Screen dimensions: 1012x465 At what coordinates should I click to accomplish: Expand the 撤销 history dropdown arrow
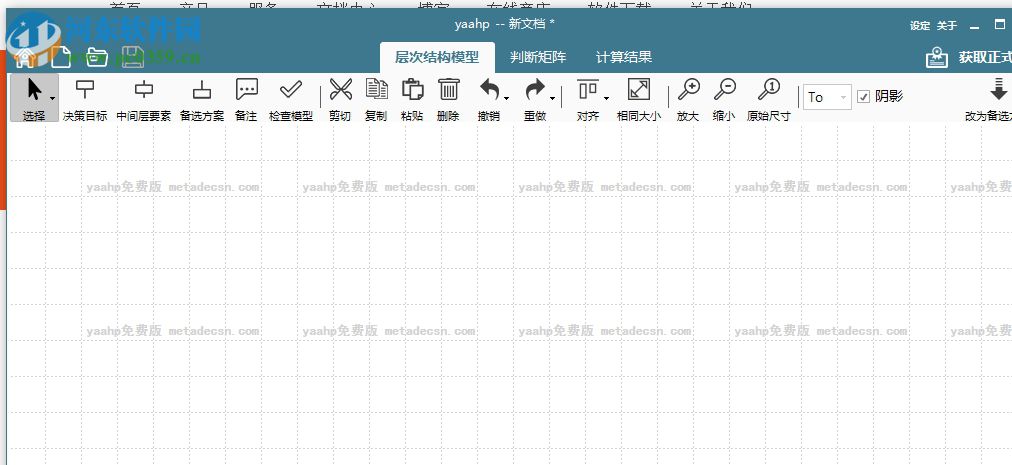[507, 98]
